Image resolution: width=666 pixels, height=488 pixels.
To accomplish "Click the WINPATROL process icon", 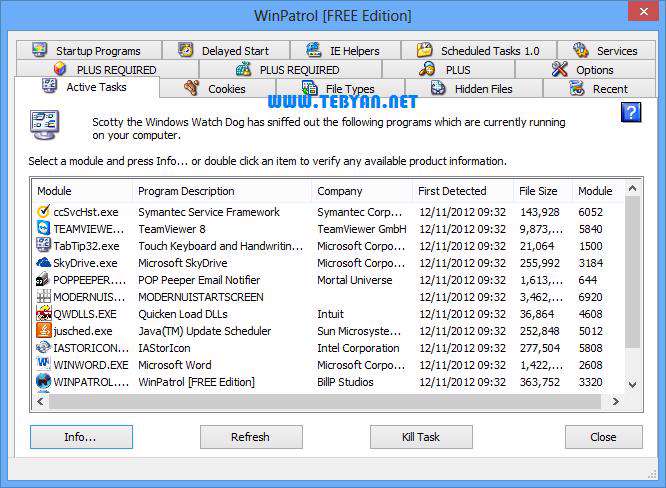I will click(43, 381).
